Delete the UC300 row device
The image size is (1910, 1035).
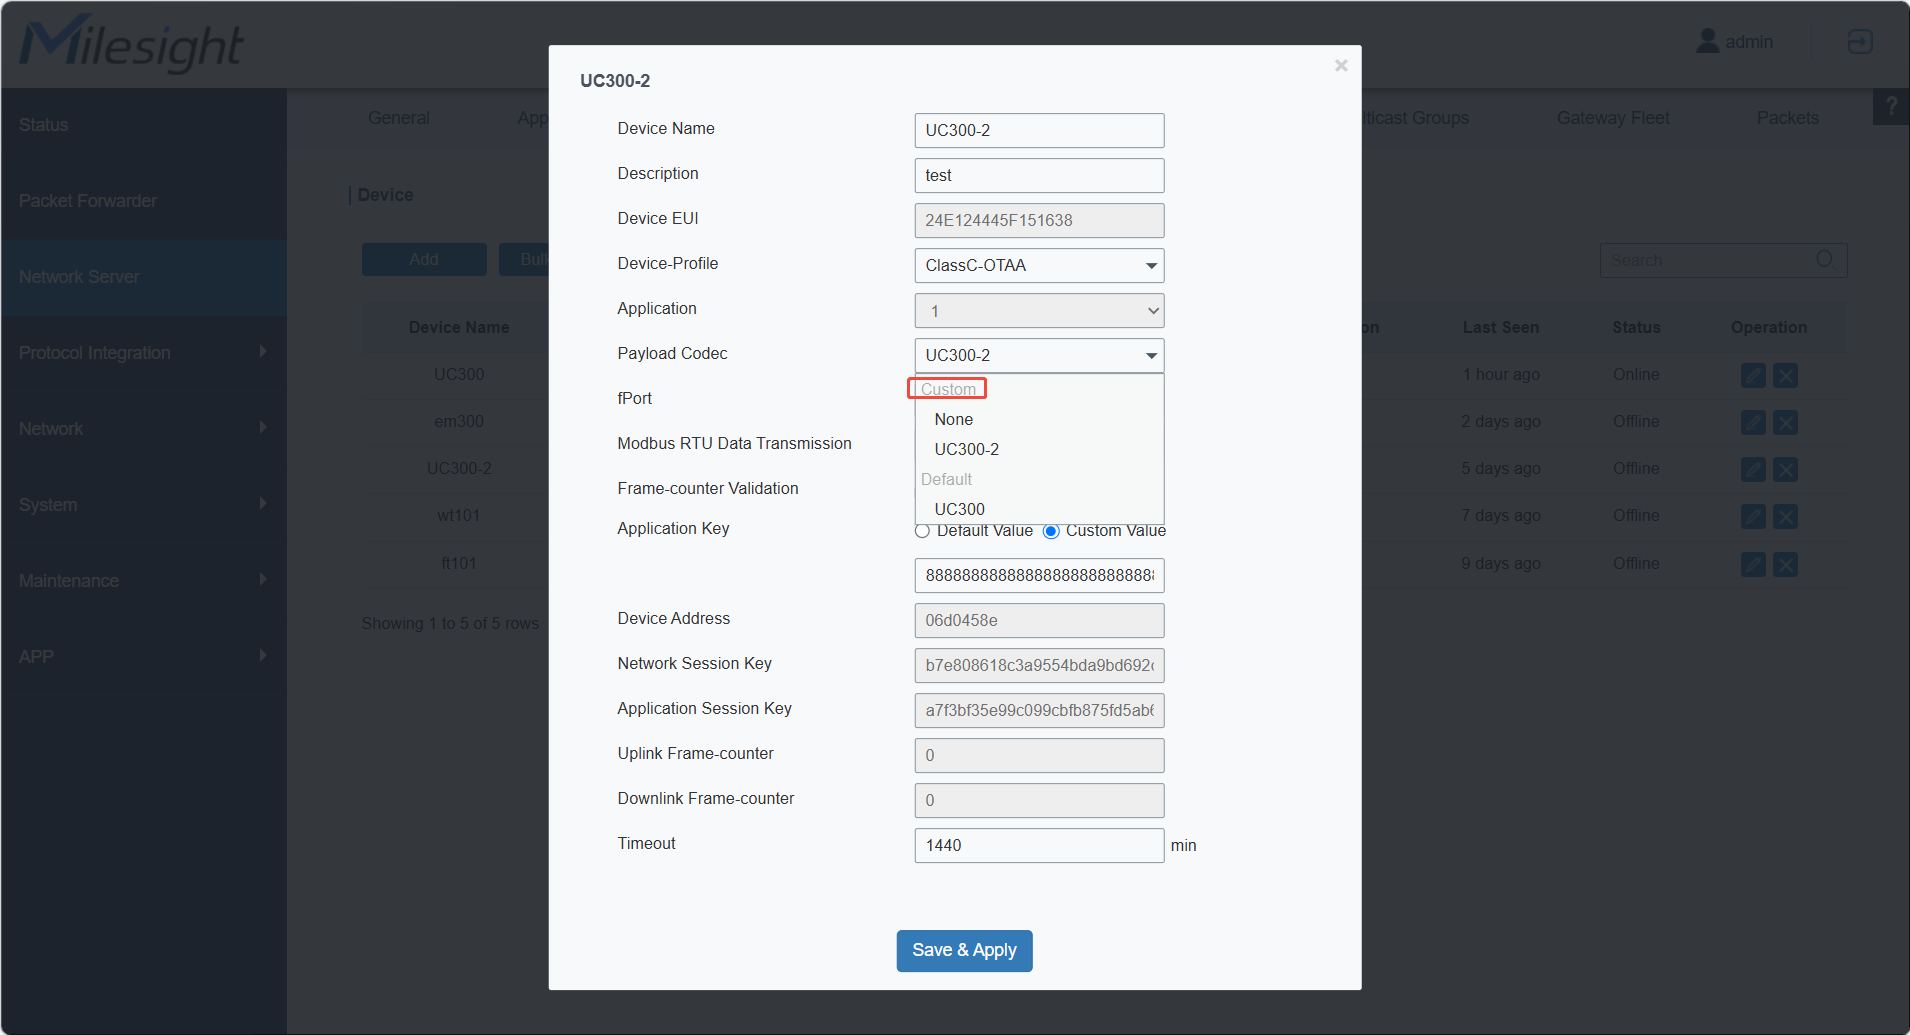(x=1785, y=375)
